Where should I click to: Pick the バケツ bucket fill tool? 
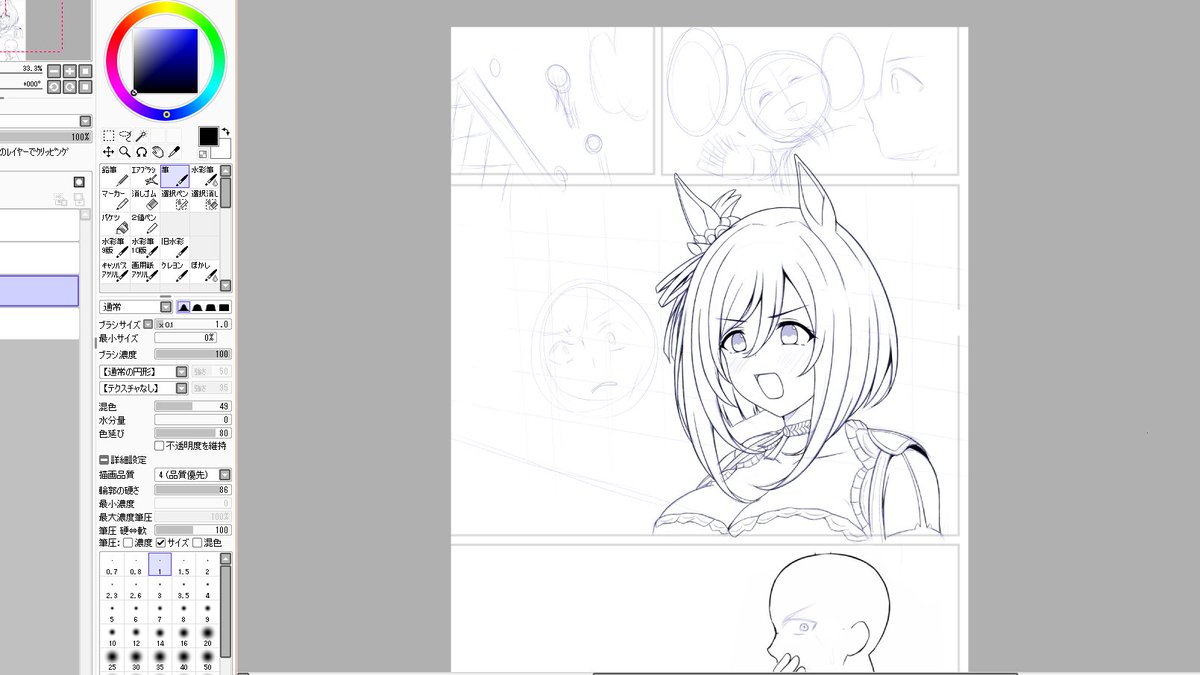coord(114,225)
